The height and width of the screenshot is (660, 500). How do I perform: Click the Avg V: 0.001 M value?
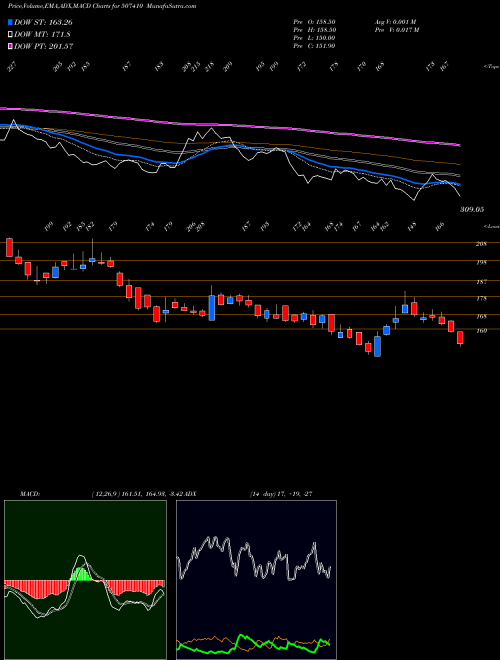395,22
